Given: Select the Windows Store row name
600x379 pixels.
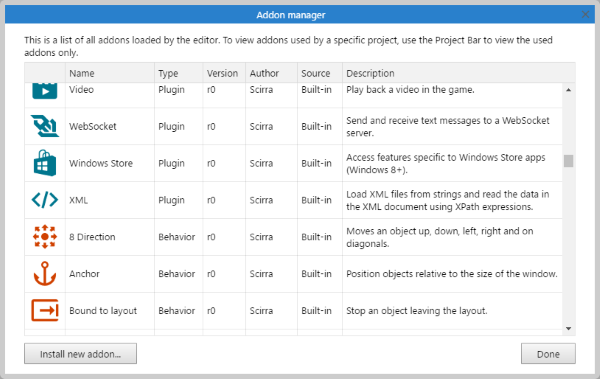Looking at the screenshot, I should (x=101, y=163).
